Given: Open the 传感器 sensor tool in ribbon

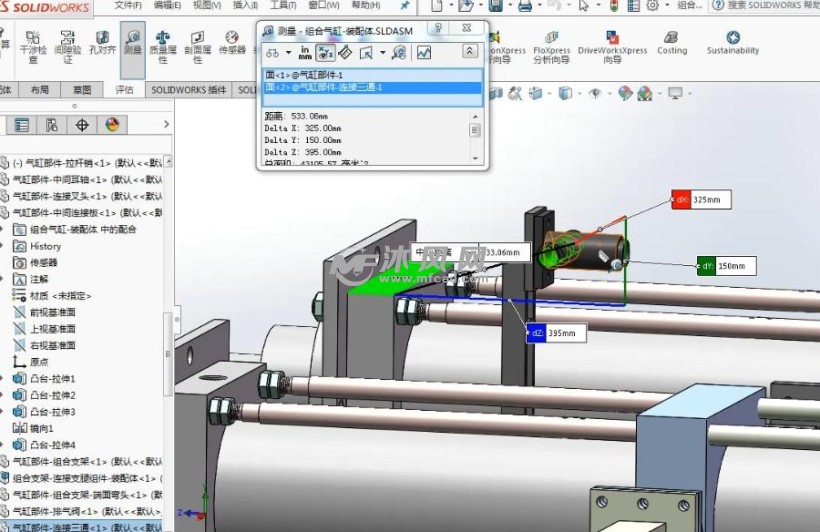Looking at the screenshot, I should point(232,42).
